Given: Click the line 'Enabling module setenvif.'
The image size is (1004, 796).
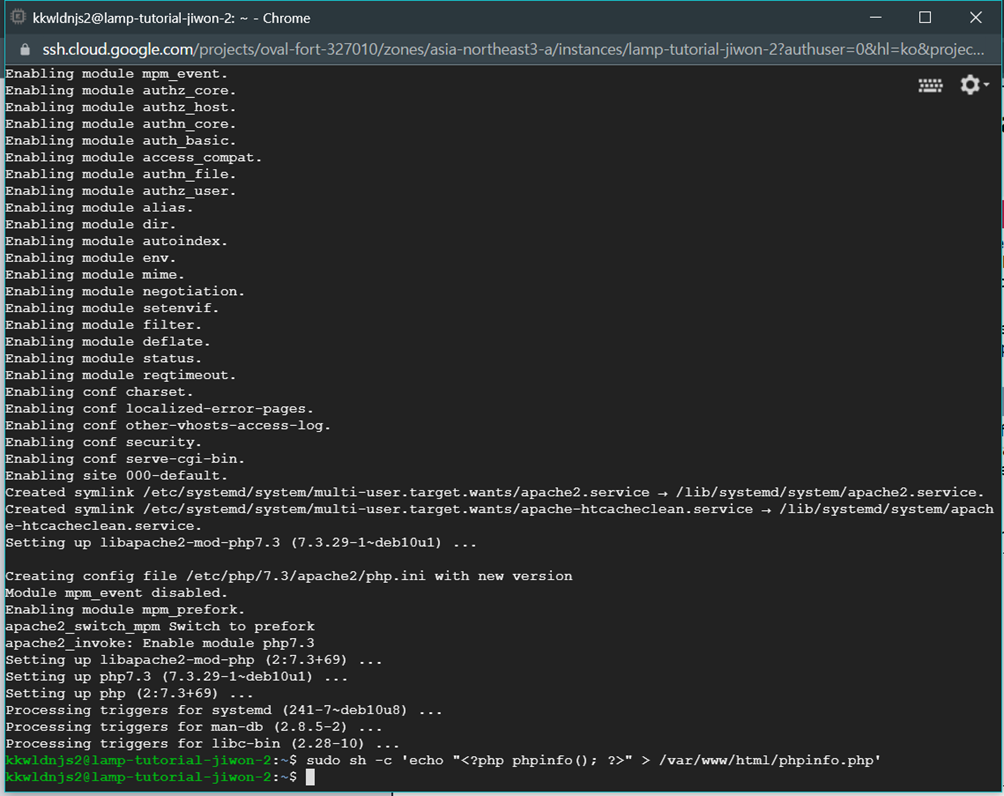Looking at the screenshot, I should [112, 308].
